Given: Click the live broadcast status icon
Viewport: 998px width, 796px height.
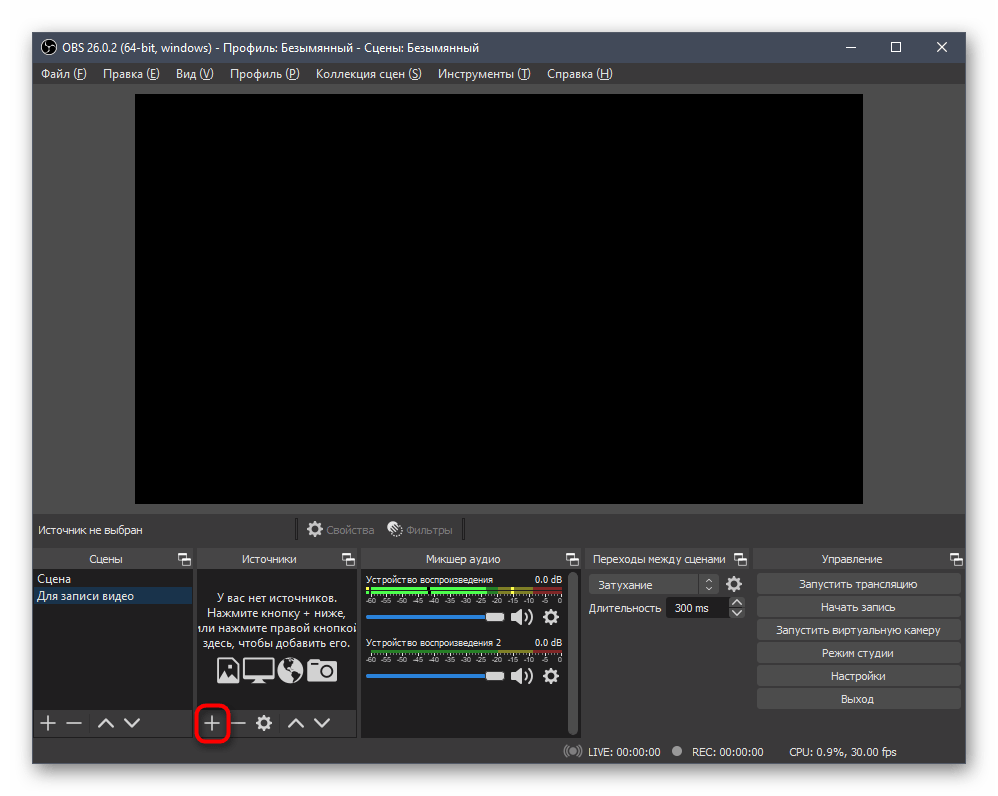Looking at the screenshot, I should pos(573,751).
